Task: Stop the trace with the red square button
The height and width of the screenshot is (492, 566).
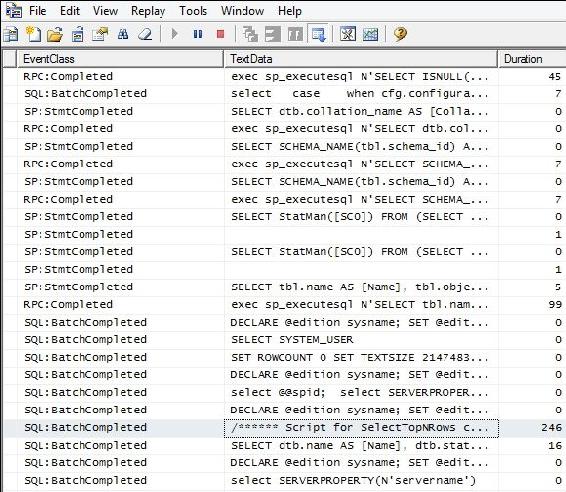Action: pos(221,34)
